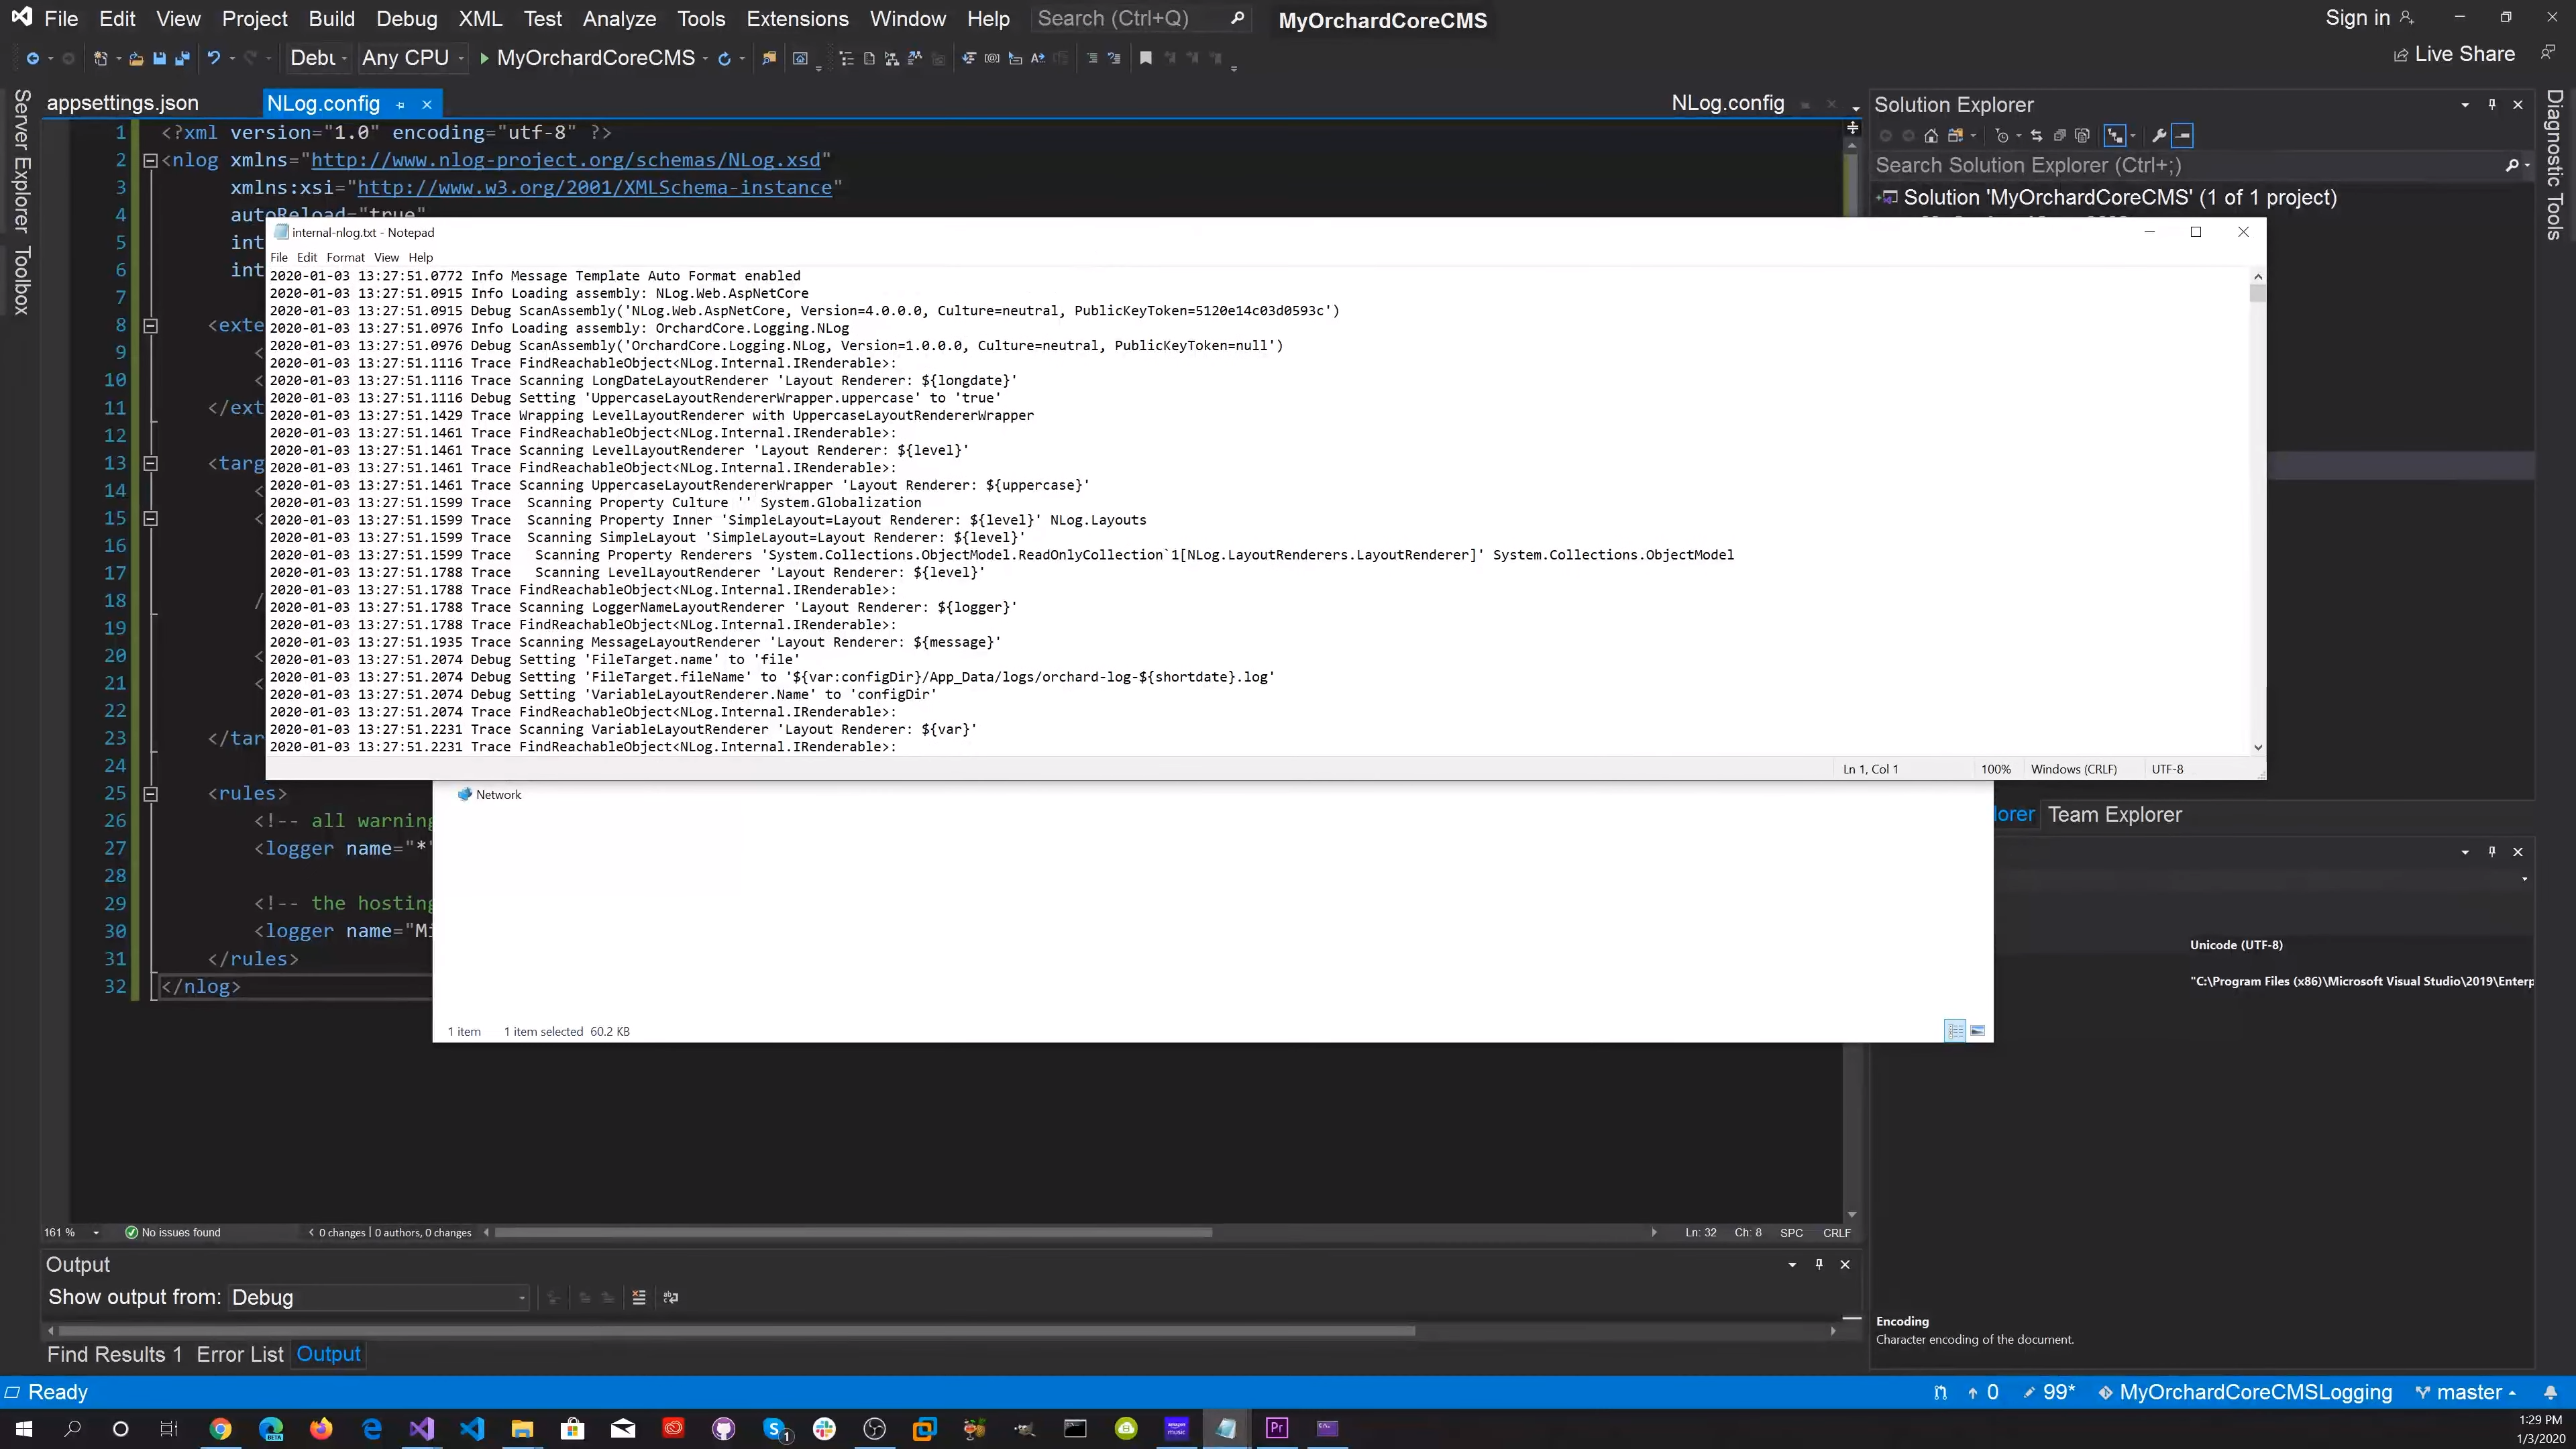The height and width of the screenshot is (1449, 2576).
Task: Click Sync with Active Document arrows icon
Action: 2036,135
